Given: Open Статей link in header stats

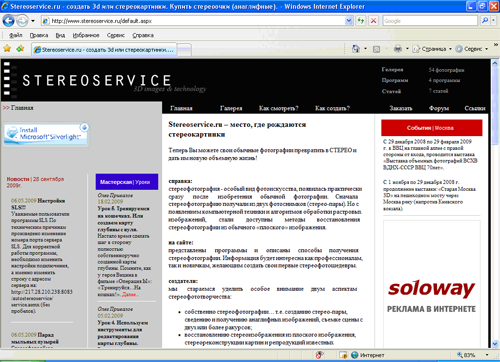Looking at the screenshot, I should click(391, 91).
